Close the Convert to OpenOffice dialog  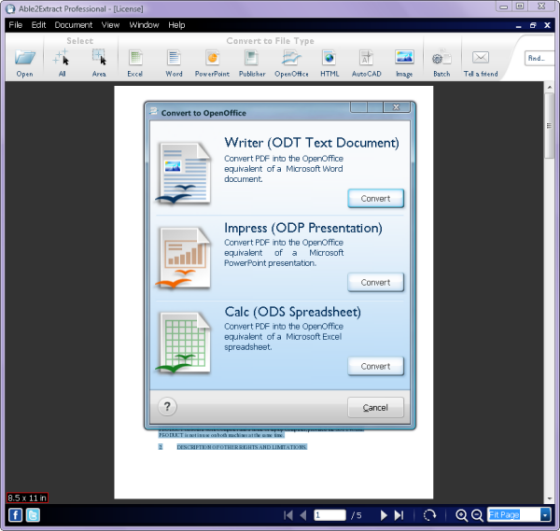(x=396, y=107)
